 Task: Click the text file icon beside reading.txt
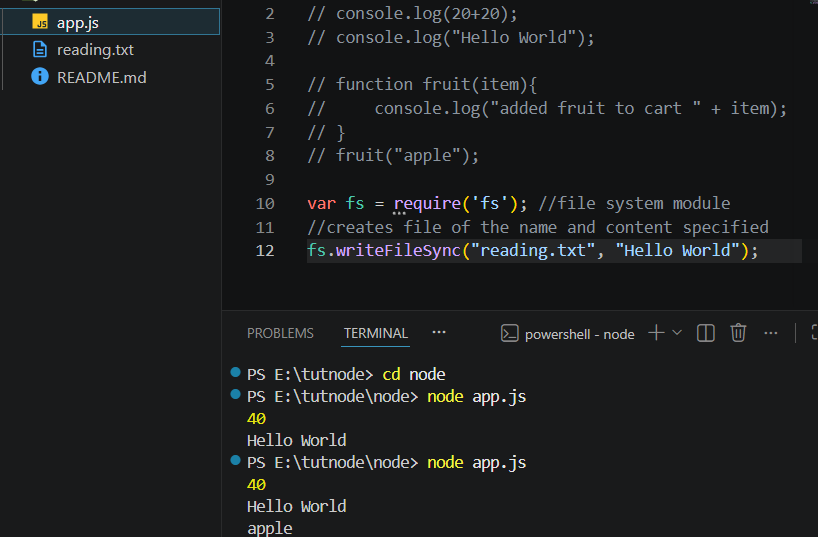coord(40,50)
